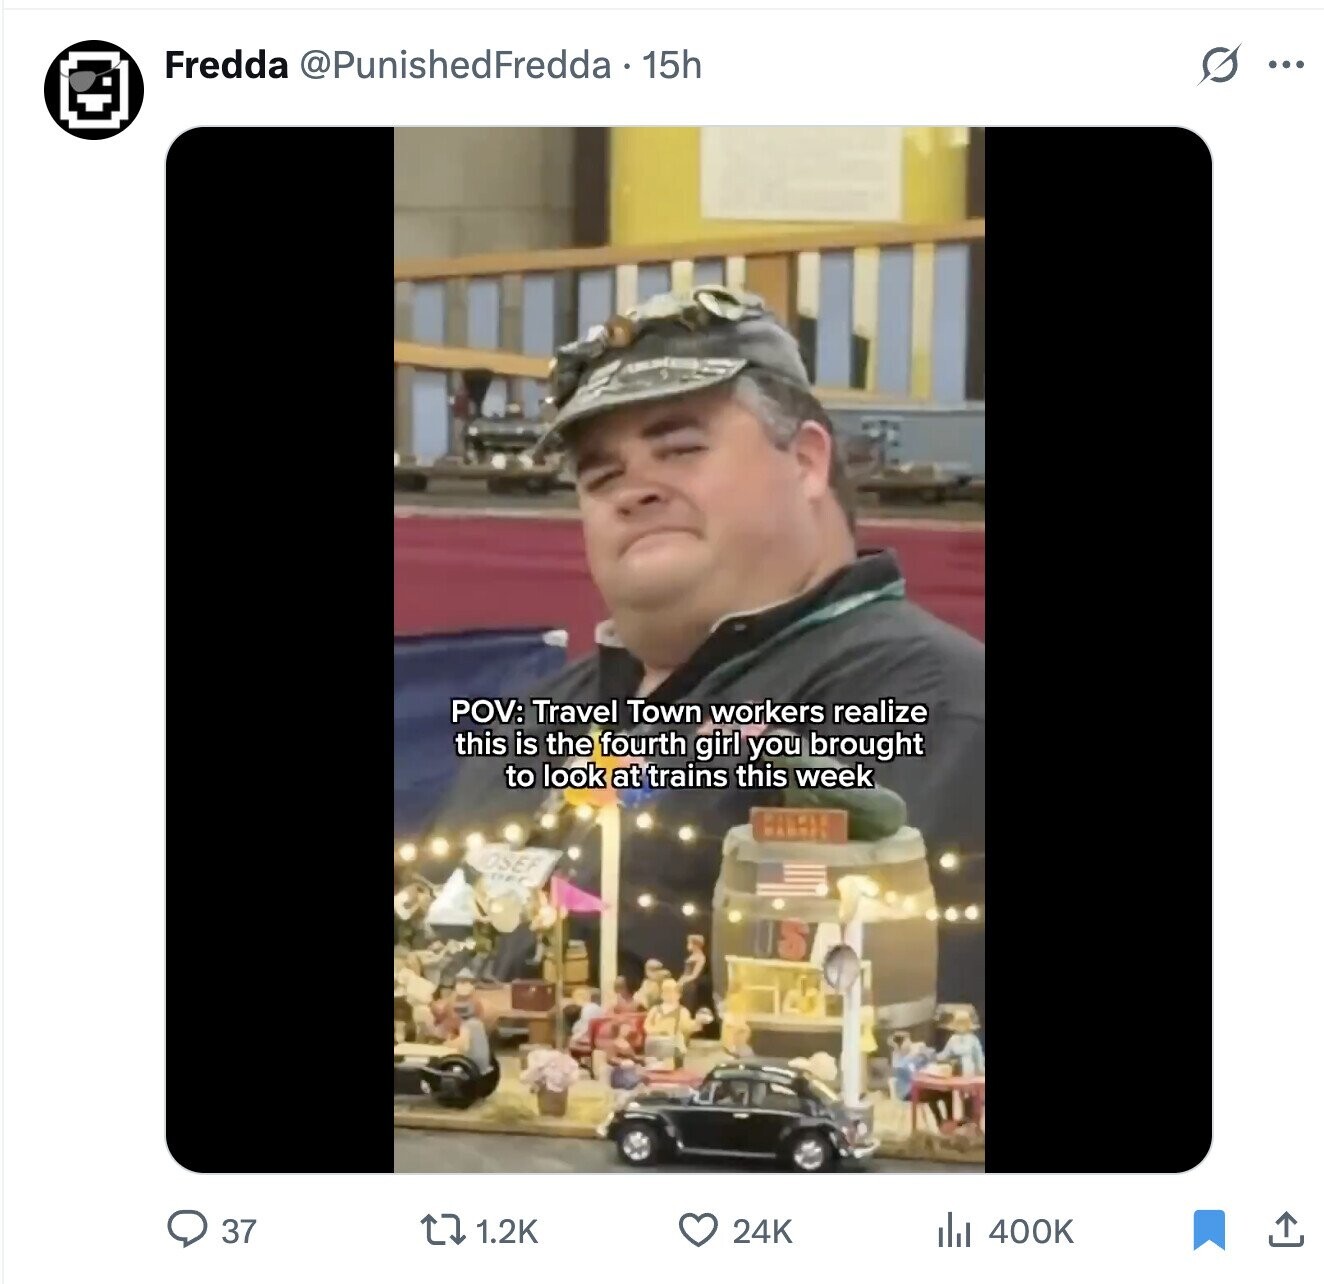Click the POV caption text in video
This screenshot has width=1324, height=1284.
689,744
